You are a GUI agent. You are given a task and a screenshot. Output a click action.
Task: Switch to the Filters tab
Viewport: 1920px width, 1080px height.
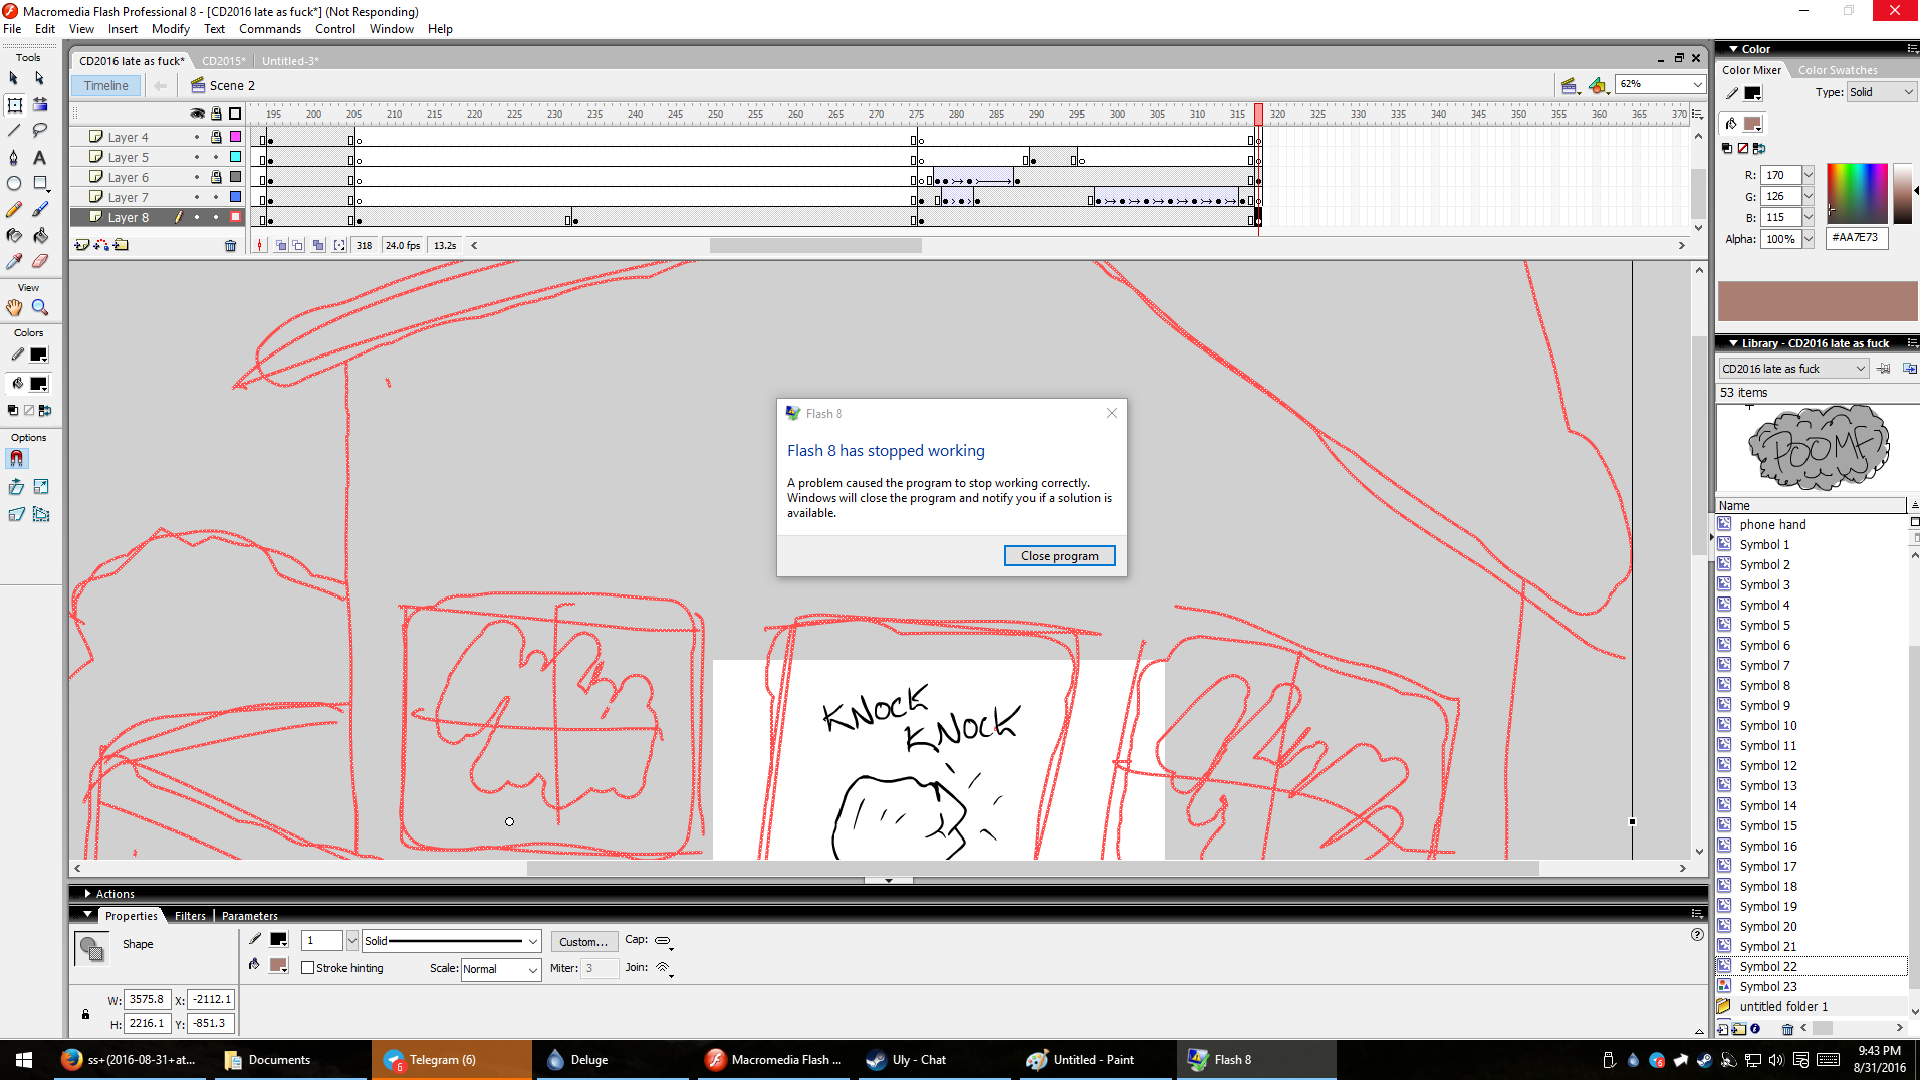(x=190, y=916)
